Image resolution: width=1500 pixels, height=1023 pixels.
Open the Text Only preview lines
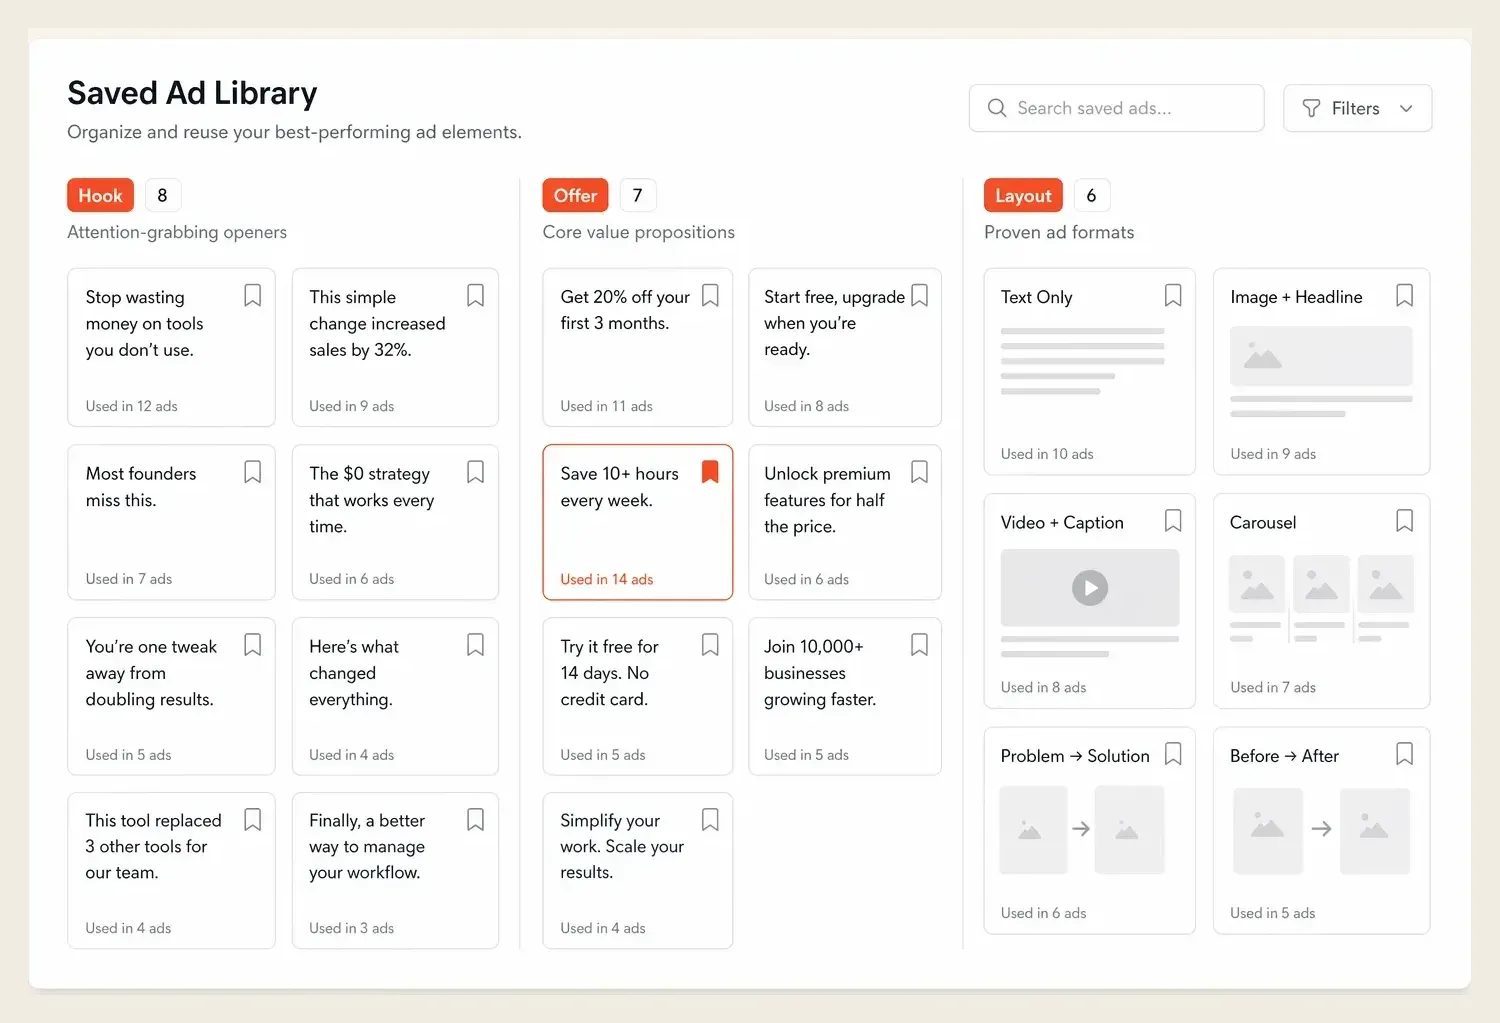pyautogui.click(x=1082, y=361)
